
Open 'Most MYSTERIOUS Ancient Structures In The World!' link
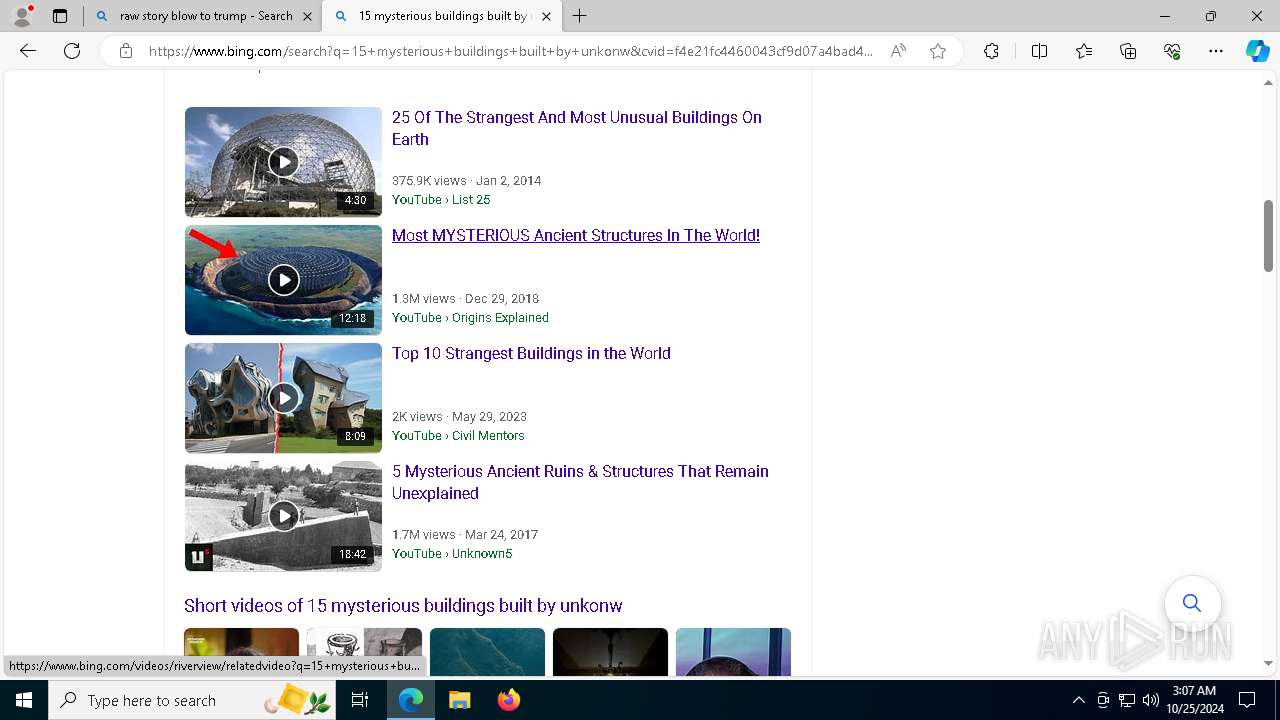point(576,235)
